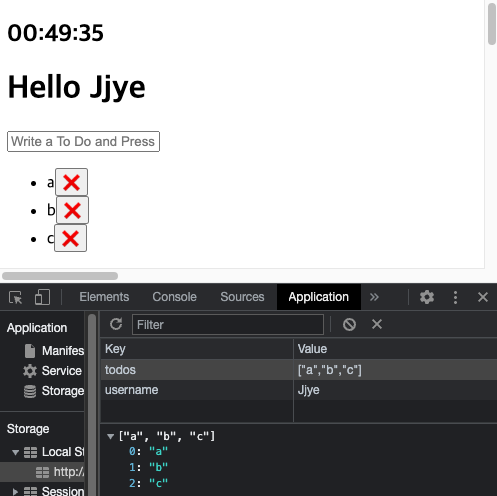Open DevTools three-dot customize menu
497x496 pixels.
pos(455,297)
